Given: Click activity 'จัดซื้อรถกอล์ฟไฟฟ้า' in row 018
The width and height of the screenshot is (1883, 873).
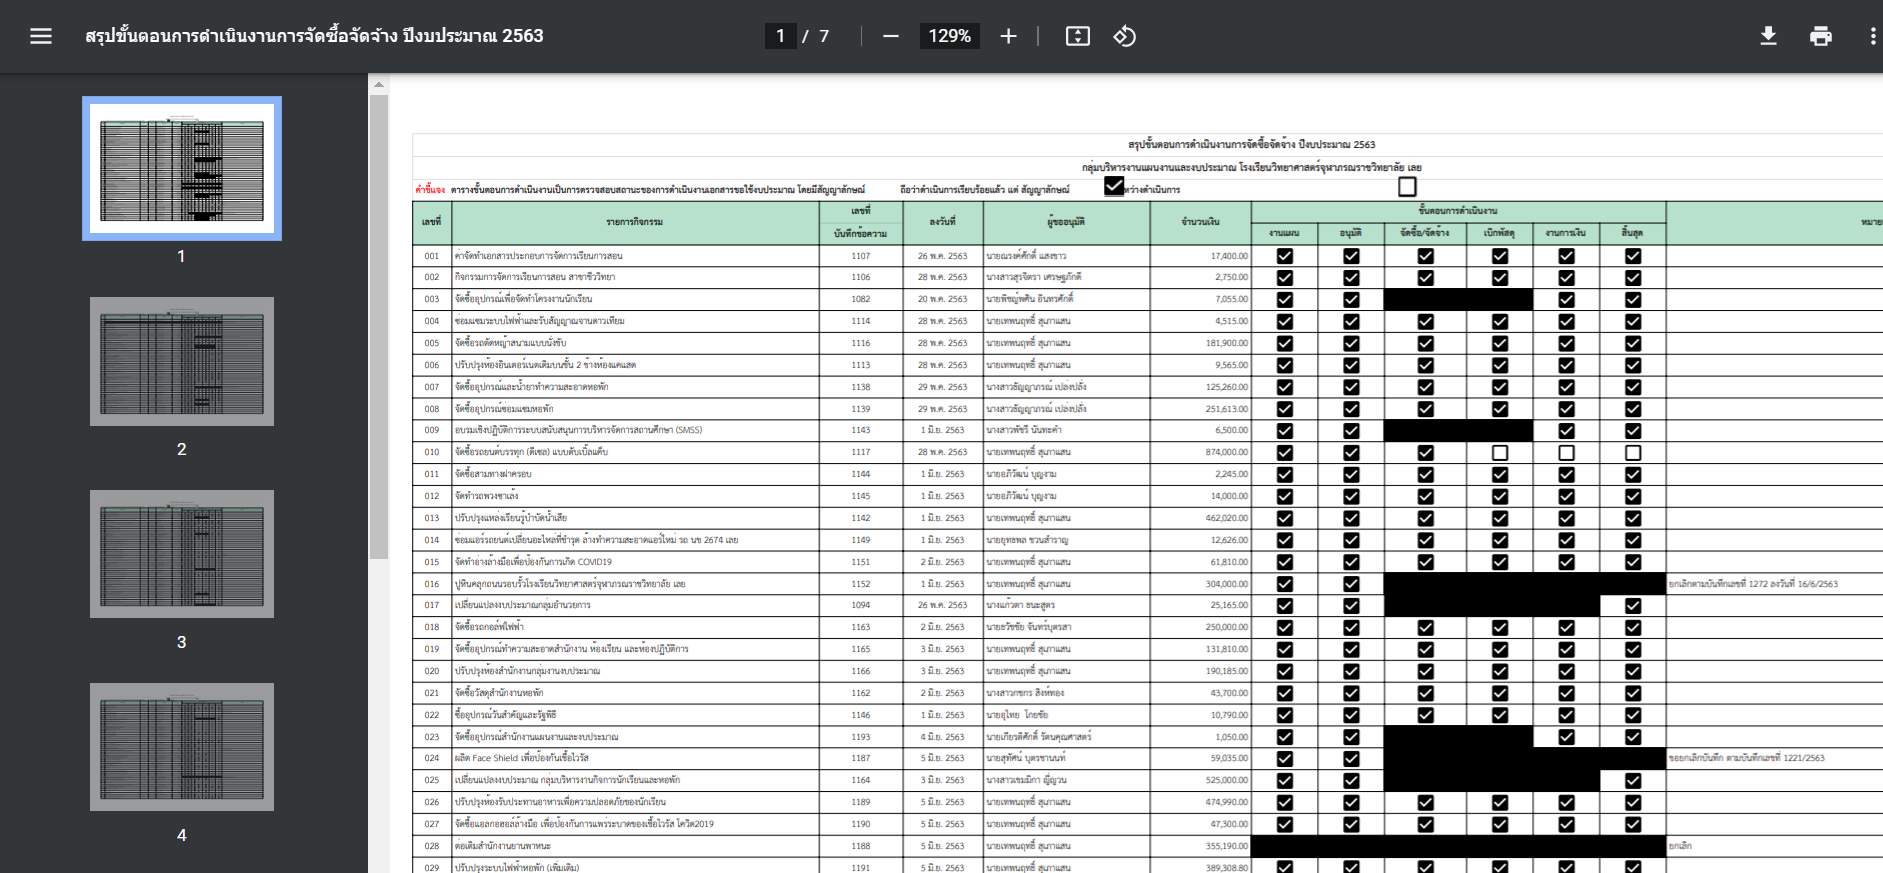Looking at the screenshot, I should 489,627.
